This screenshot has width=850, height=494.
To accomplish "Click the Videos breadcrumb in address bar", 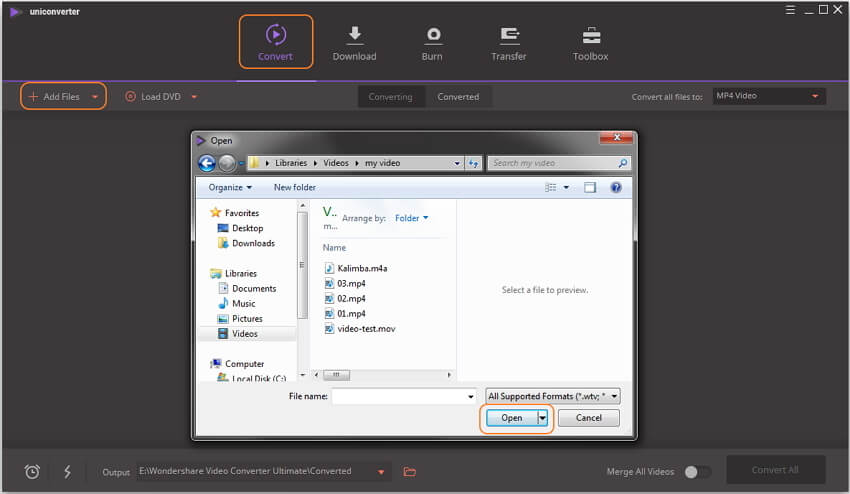I will [336, 163].
